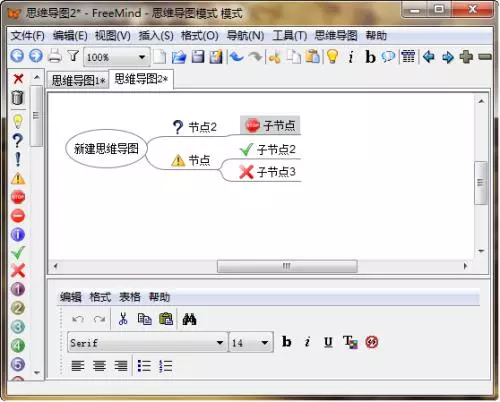
Task: Add priority 5 icon from sidebar
Action: [x=18, y=364]
